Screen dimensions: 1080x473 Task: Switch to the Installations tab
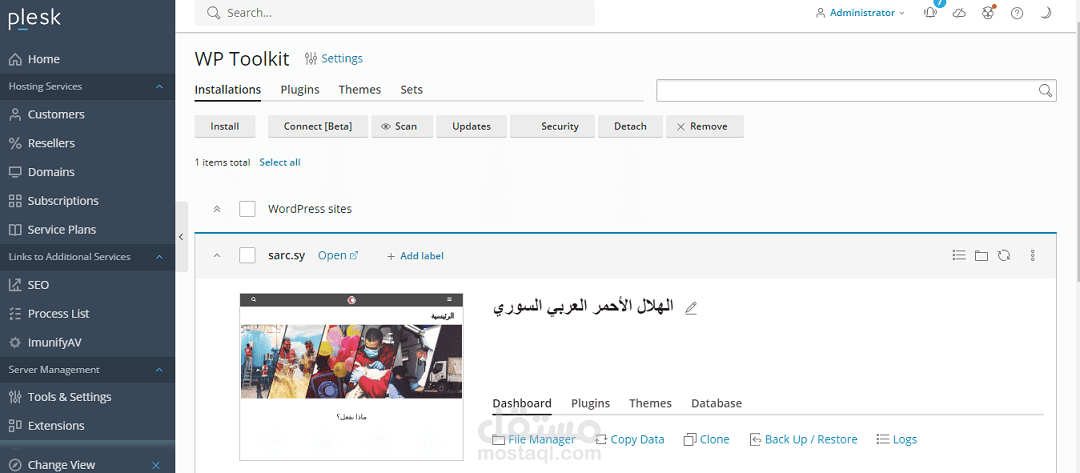tap(227, 90)
